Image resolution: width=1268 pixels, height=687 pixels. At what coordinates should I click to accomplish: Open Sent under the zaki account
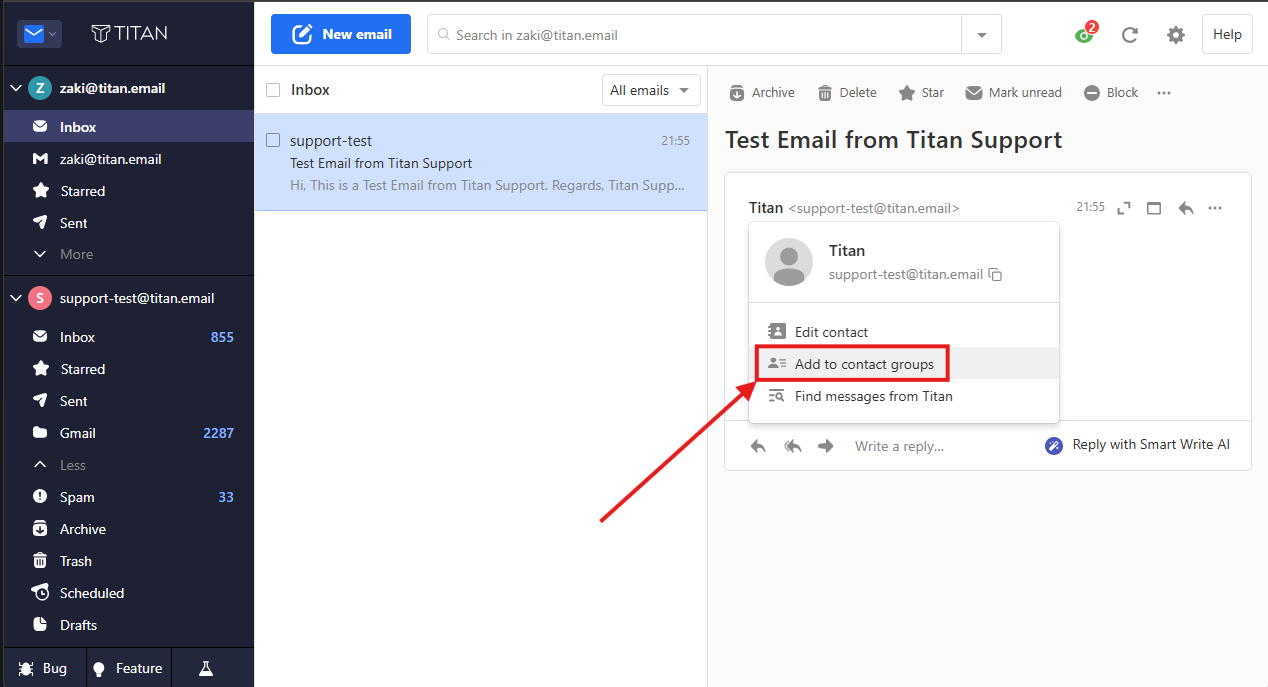pyautogui.click(x=127, y=223)
